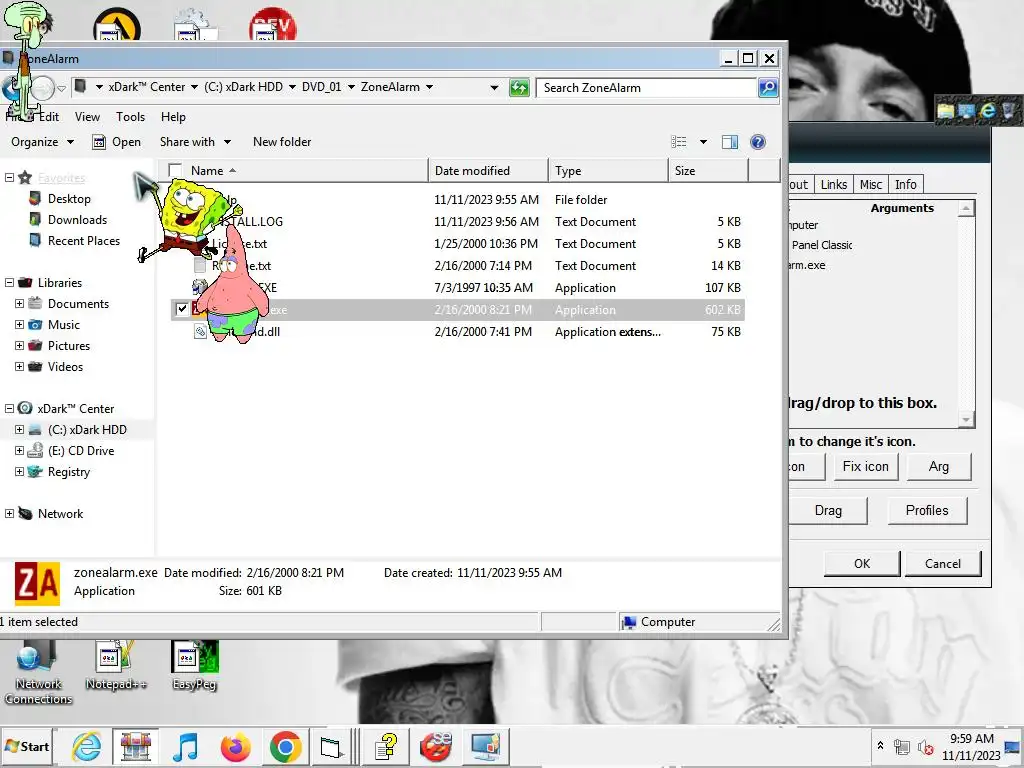1024x768 pixels.
Task: Click the red 'se' taskbar icon
Action: [x=436, y=746]
